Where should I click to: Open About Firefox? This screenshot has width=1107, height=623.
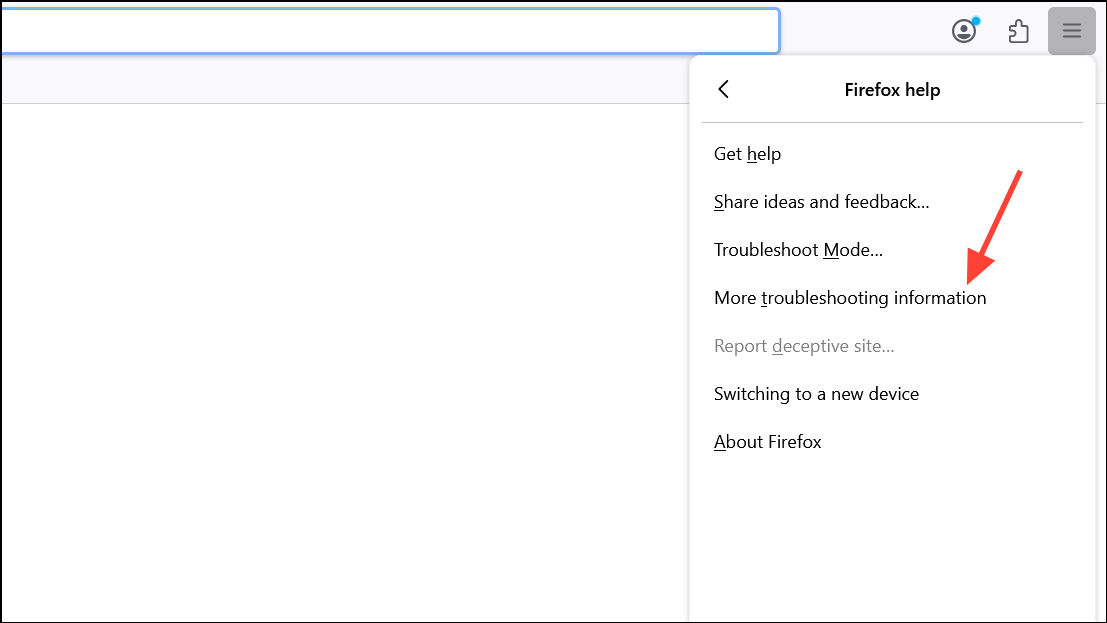coord(767,442)
